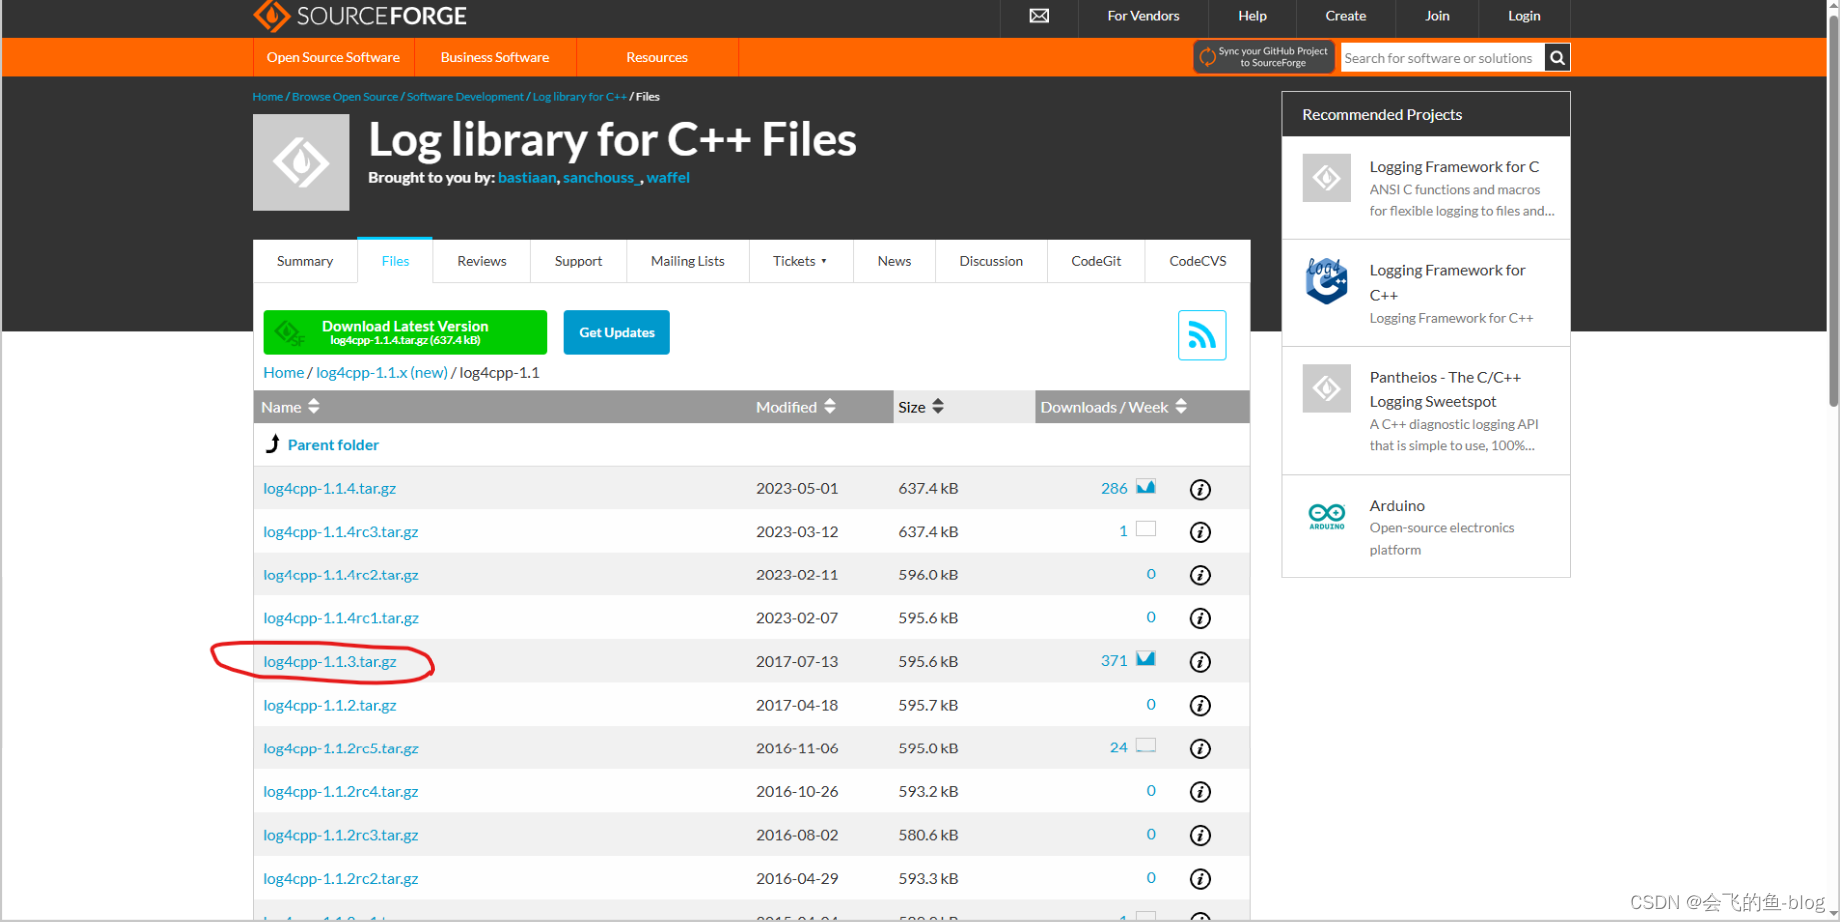This screenshot has height=922, width=1840.
Task: Click Logging Framework for C project icon
Action: pyautogui.click(x=1327, y=178)
